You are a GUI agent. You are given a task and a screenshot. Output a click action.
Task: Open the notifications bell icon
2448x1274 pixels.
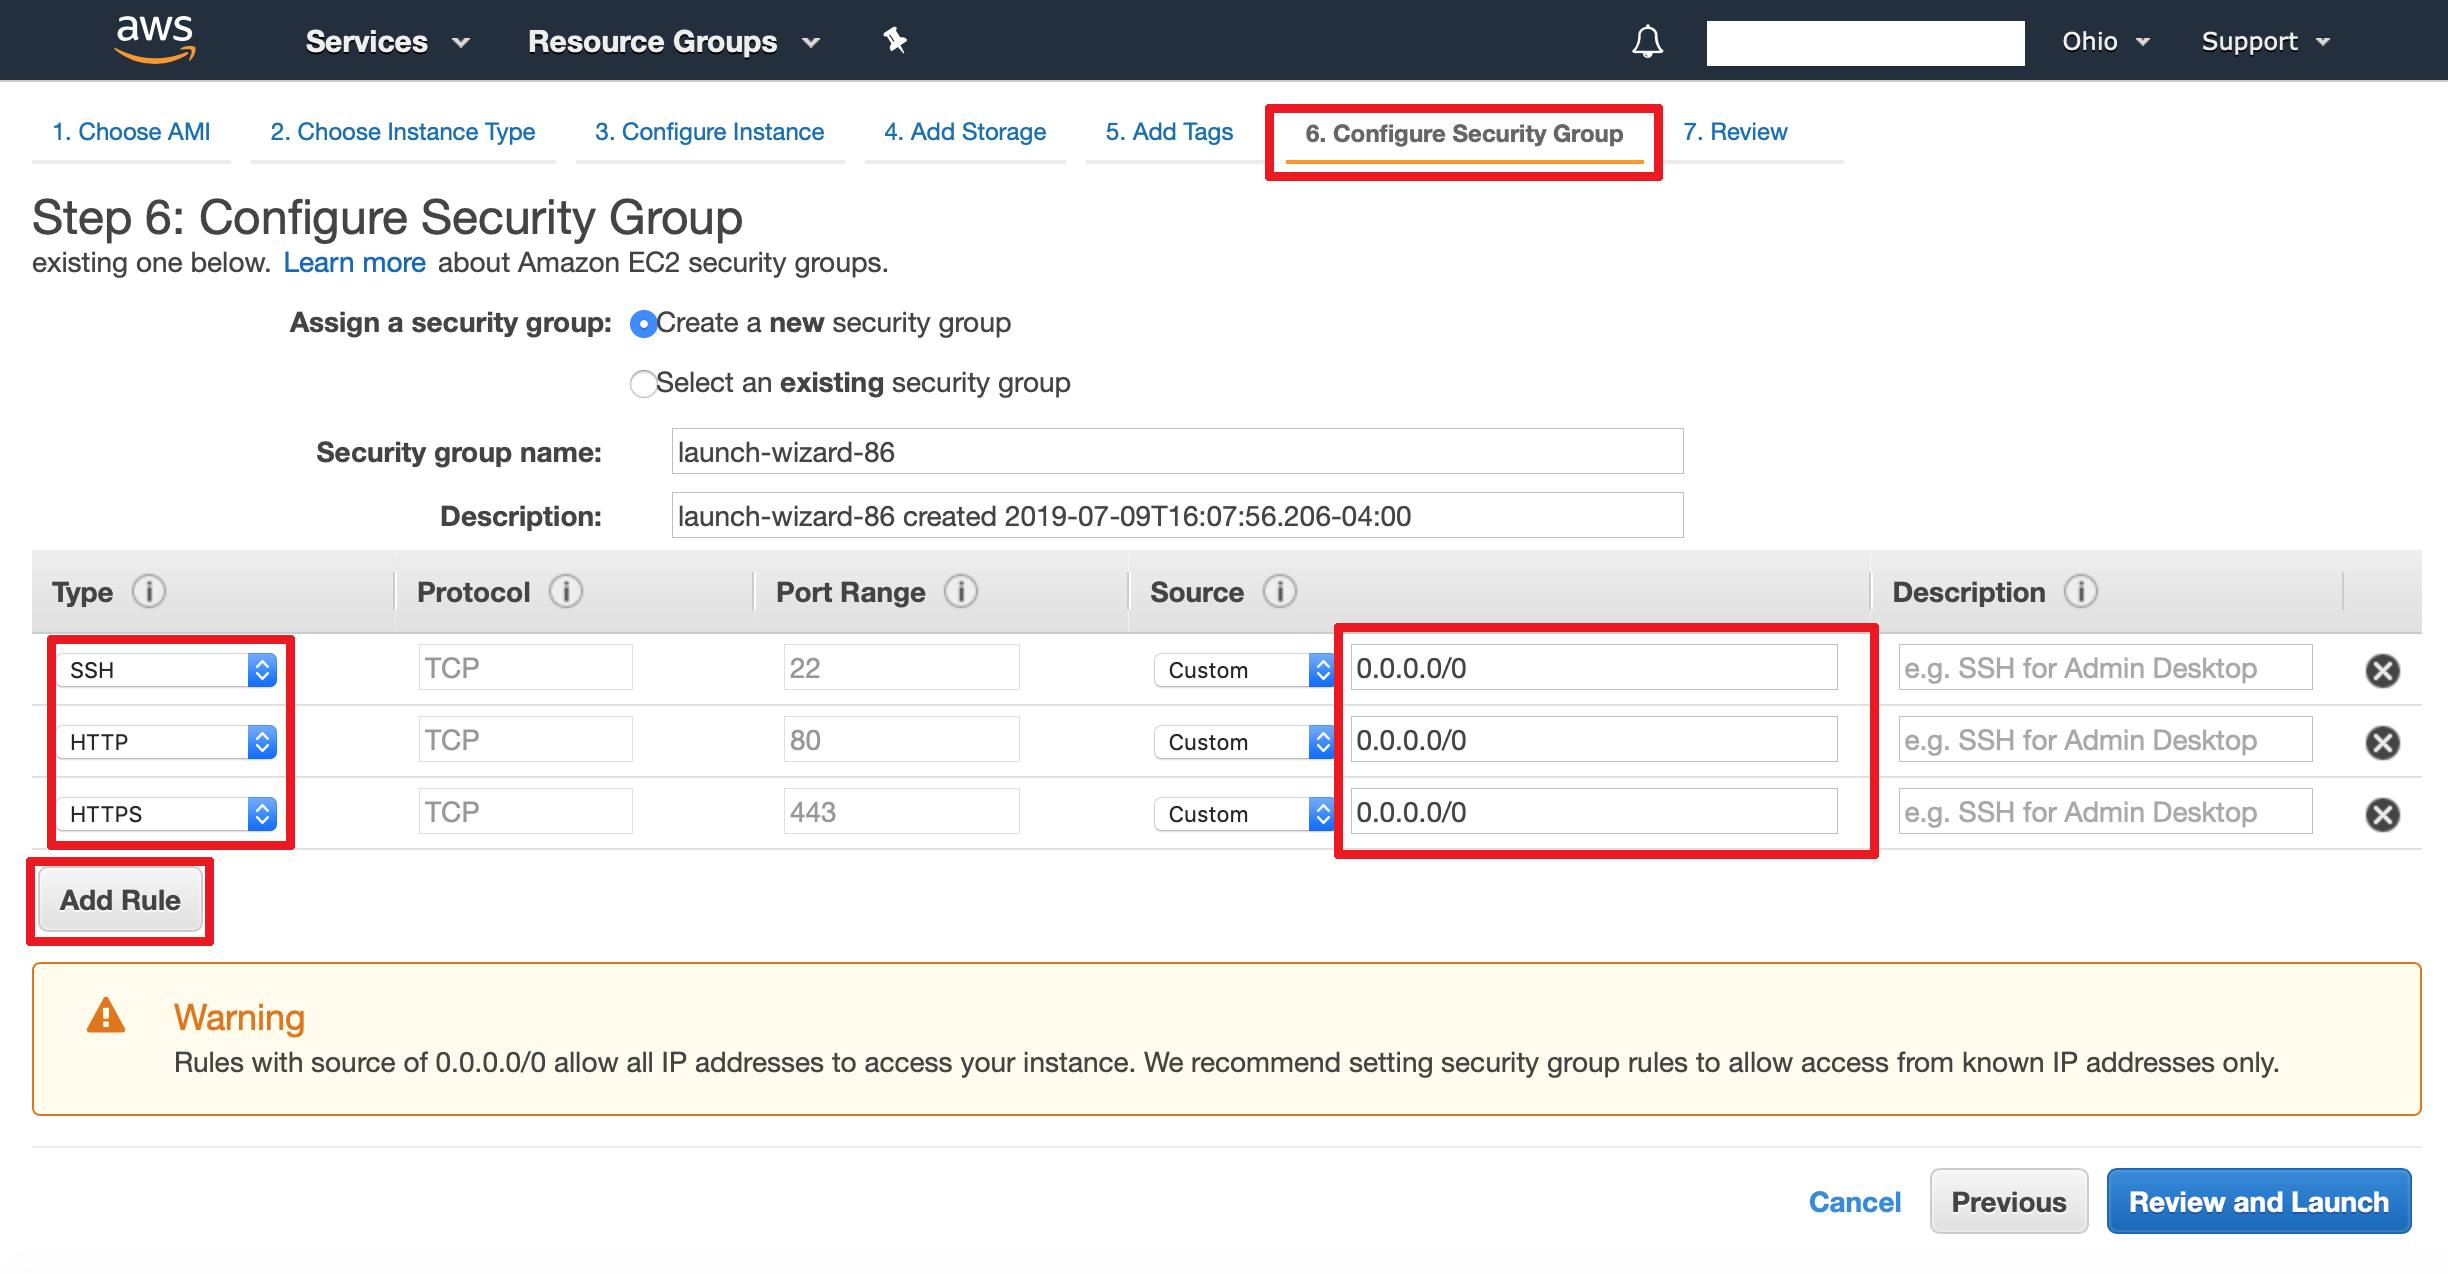[1647, 42]
